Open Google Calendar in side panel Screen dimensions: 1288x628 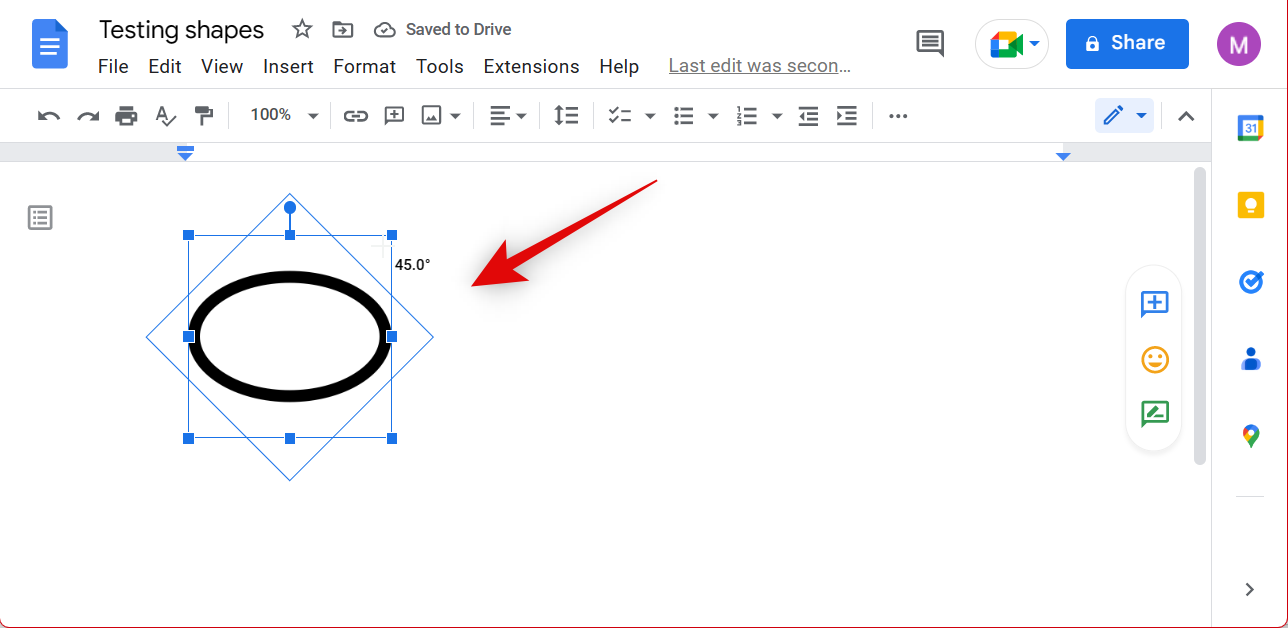point(1250,128)
